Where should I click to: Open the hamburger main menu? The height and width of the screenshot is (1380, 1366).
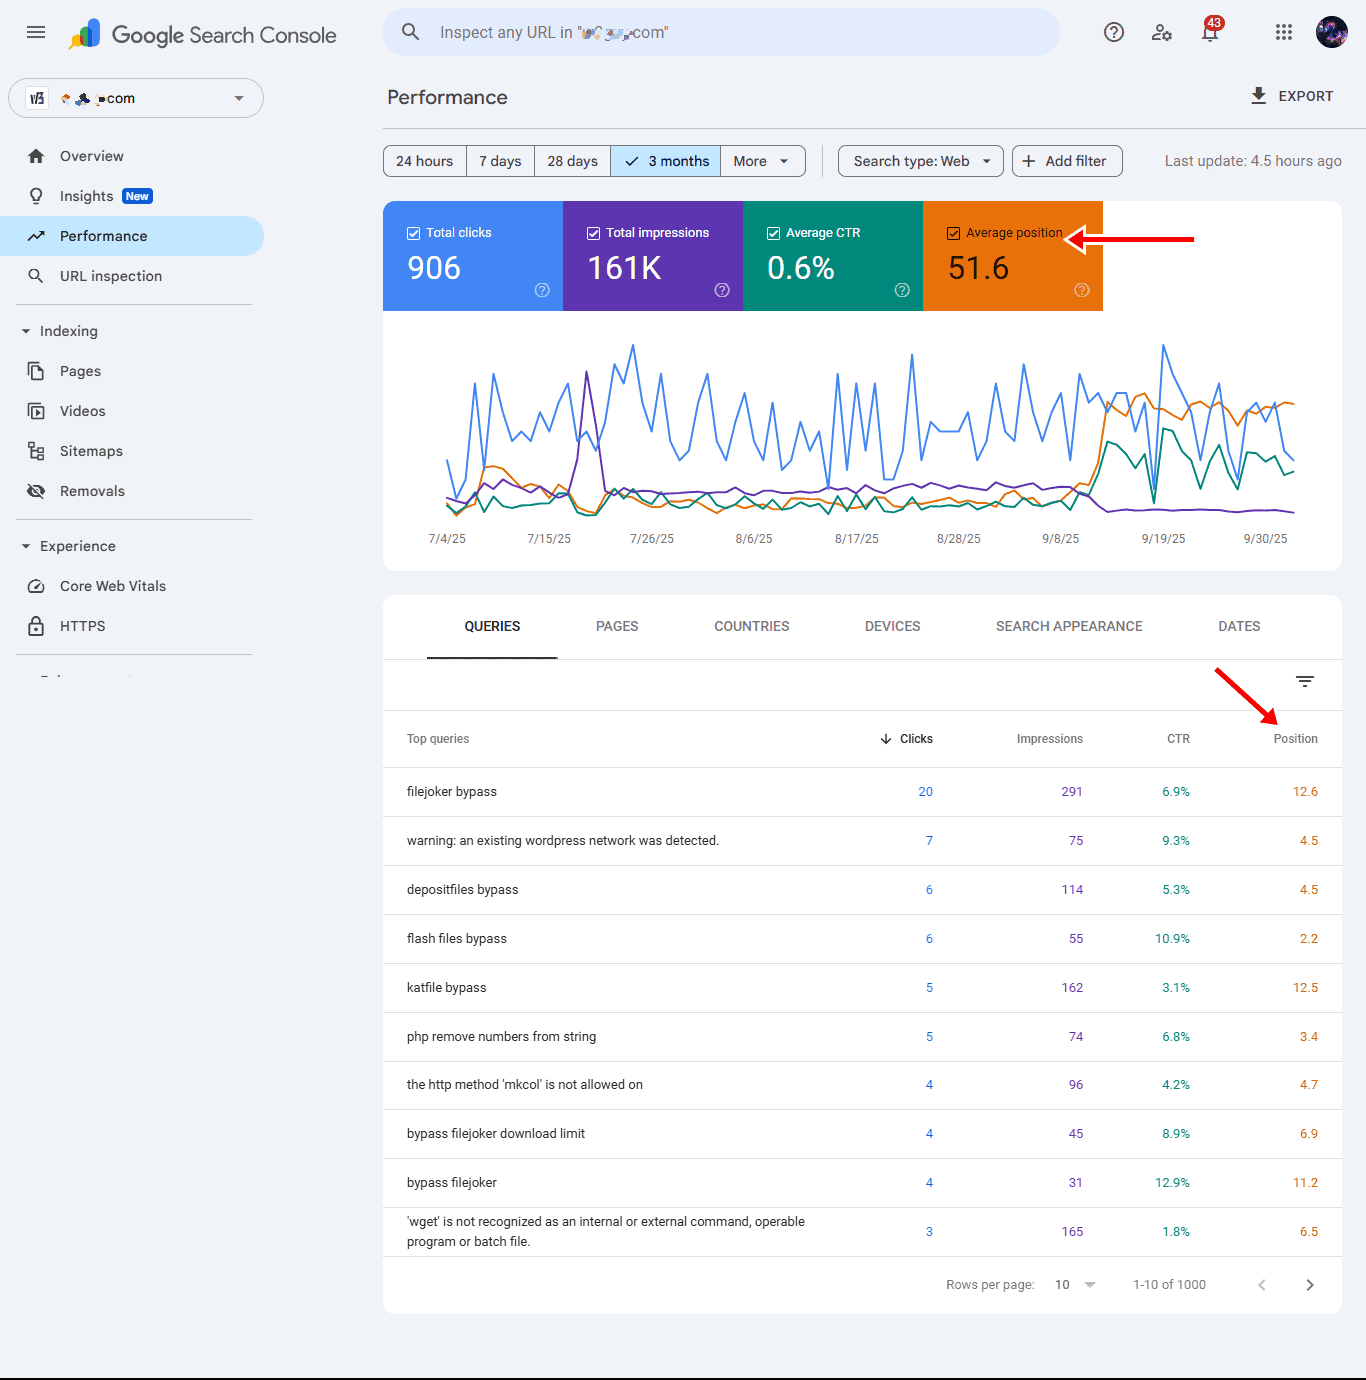[36, 32]
